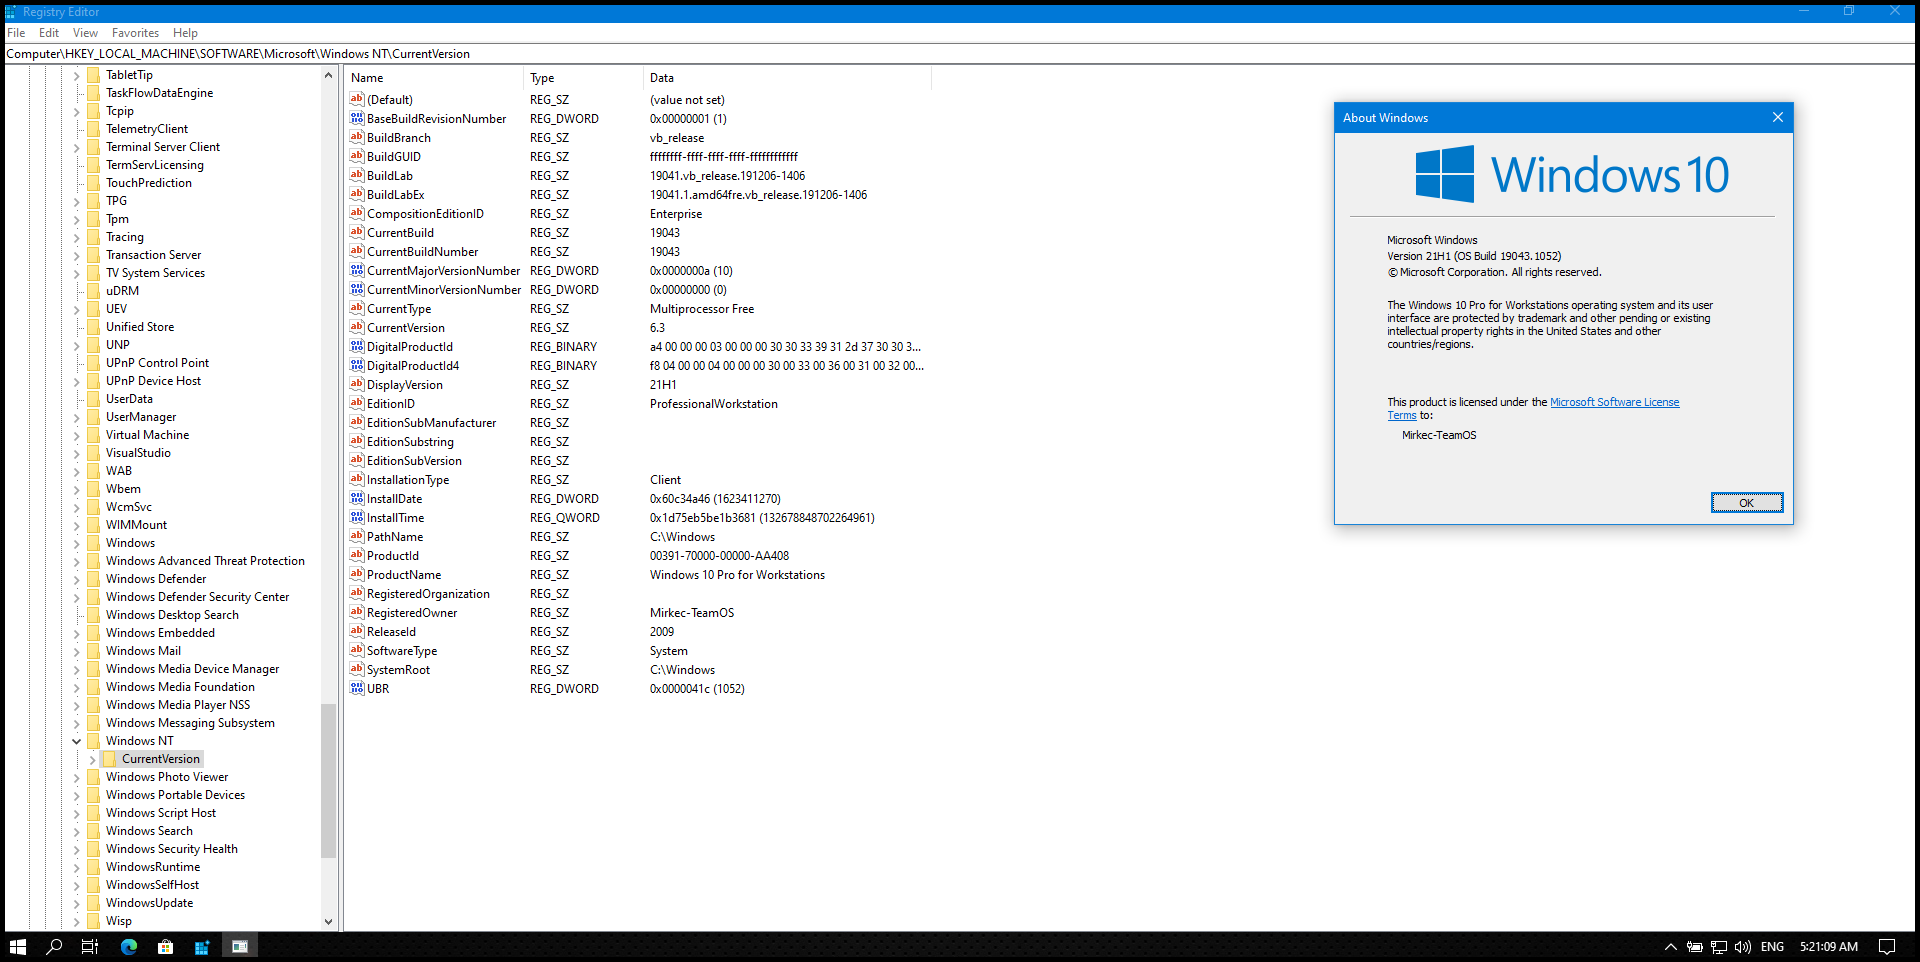
Task: Select the WindowsSelfHost tree item
Action: click(x=152, y=885)
